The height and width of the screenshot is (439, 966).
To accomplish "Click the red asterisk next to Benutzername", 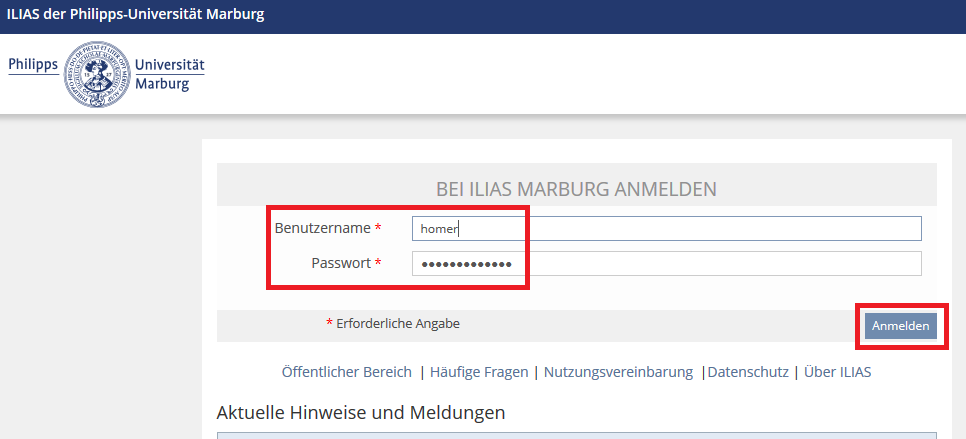I will coord(378,228).
